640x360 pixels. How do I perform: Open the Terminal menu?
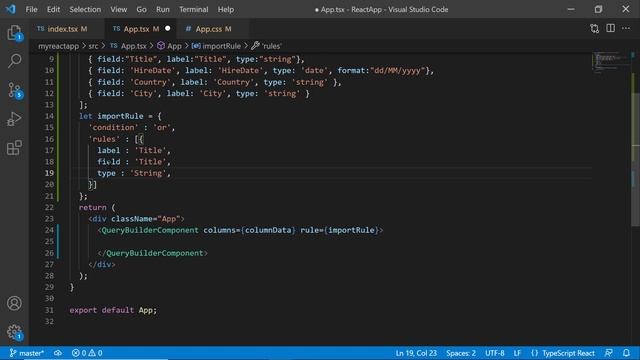click(193, 9)
